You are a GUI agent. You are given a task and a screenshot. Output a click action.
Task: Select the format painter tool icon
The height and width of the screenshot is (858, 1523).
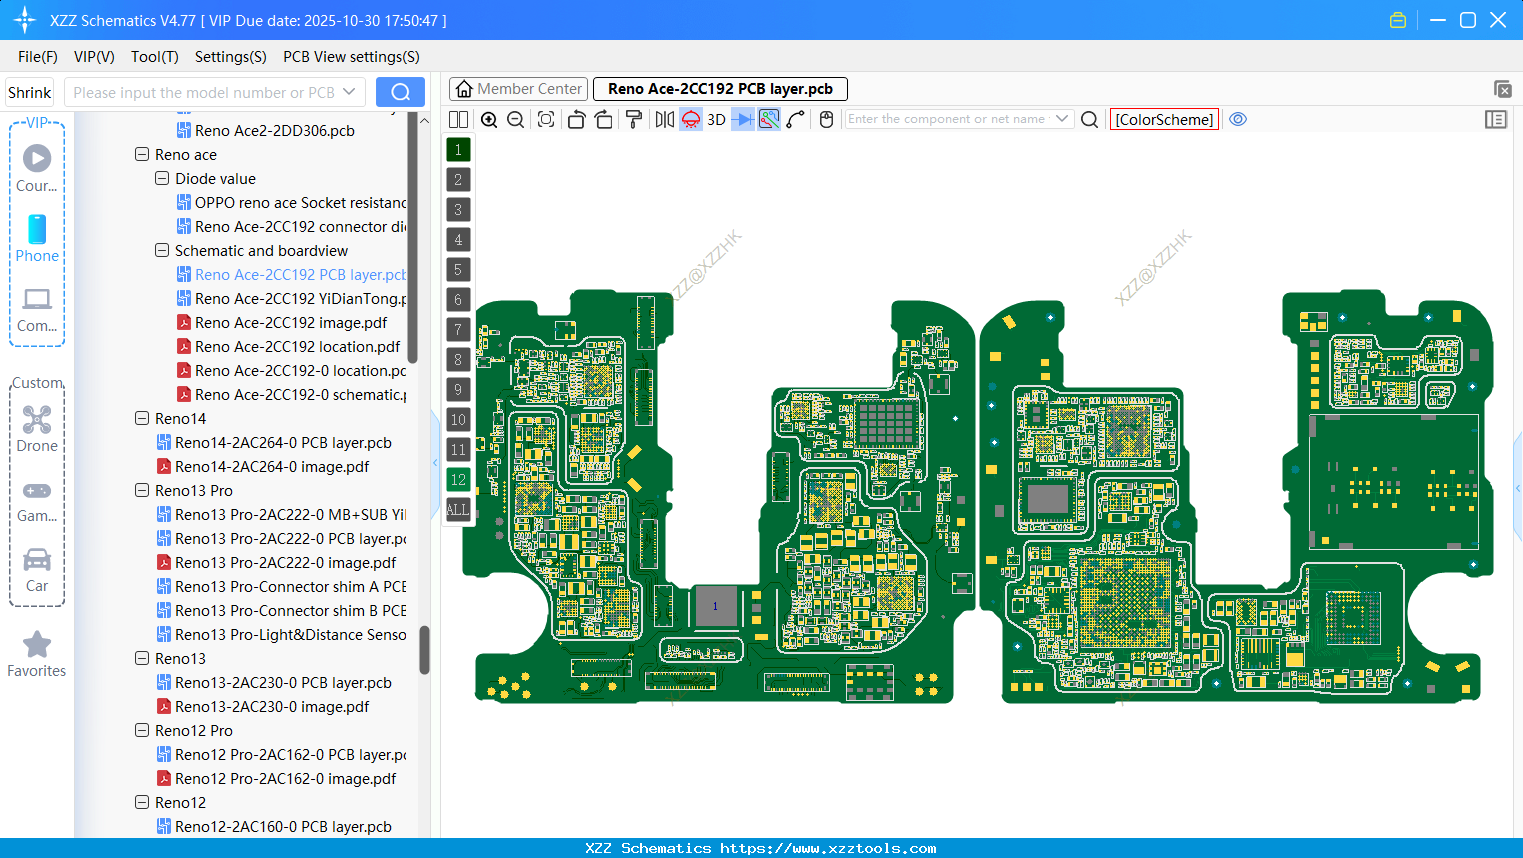pyautogui.click(x=633, y=120)
